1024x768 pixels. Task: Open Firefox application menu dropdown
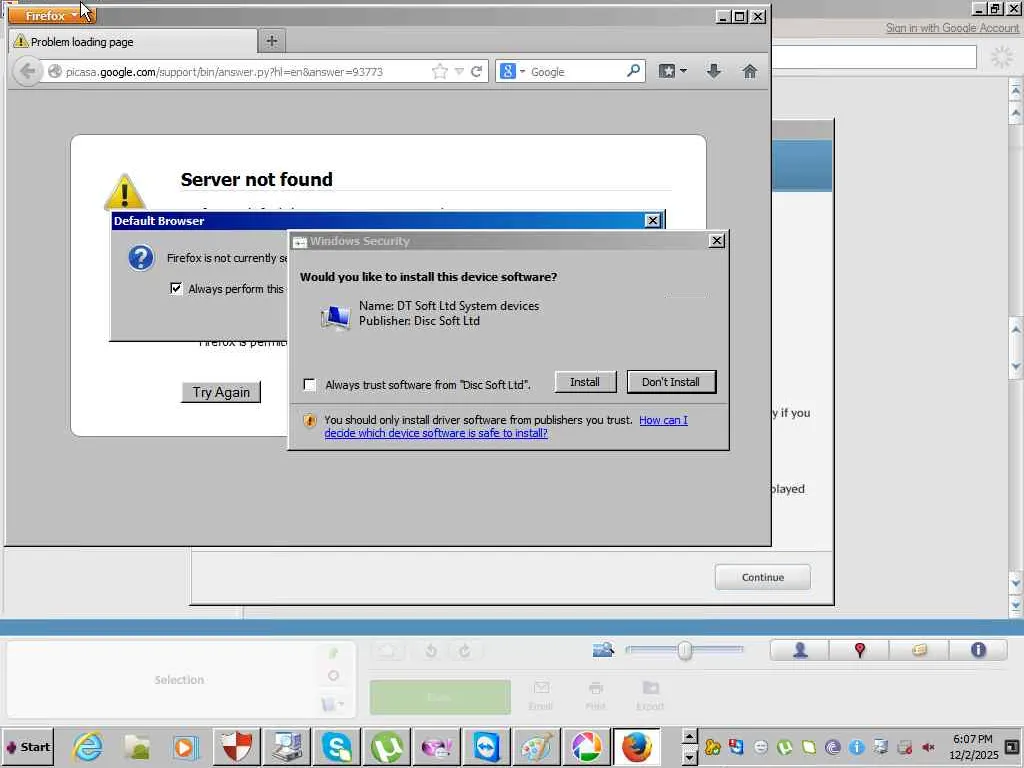click(x=52, y=15)
